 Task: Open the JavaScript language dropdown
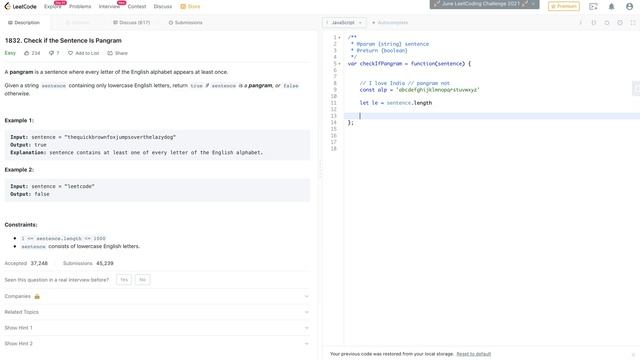coord(344,22)
